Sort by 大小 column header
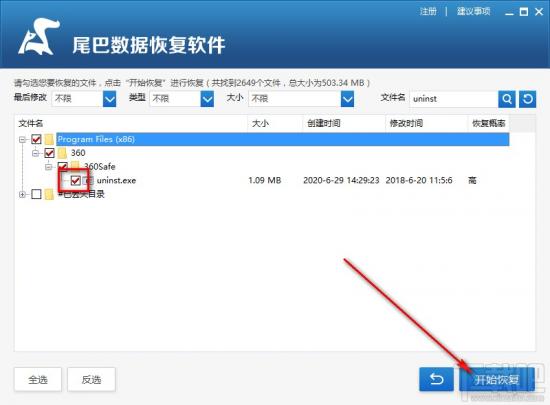Image resolution: width=550 pixels, height=405 pixels. point(275,123)
